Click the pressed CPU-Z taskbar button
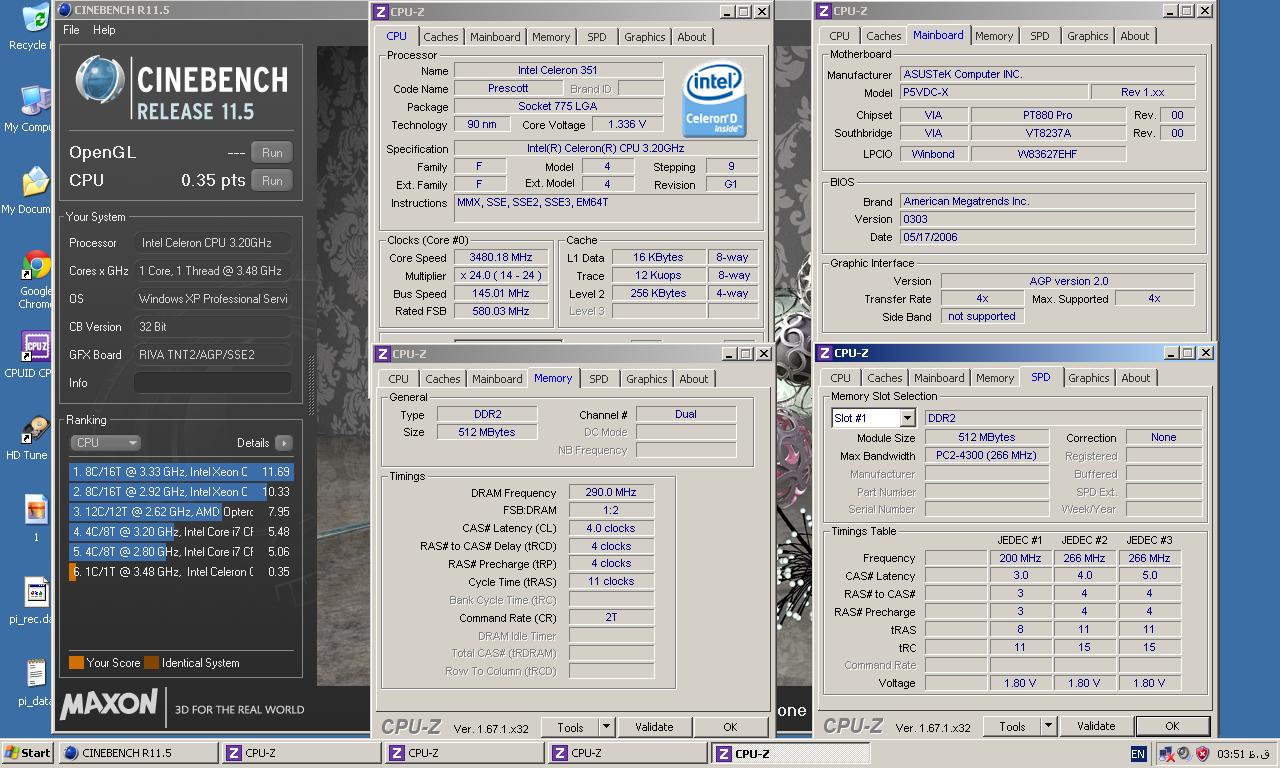This screenshot has height=768, width=1280. [790, 753]
